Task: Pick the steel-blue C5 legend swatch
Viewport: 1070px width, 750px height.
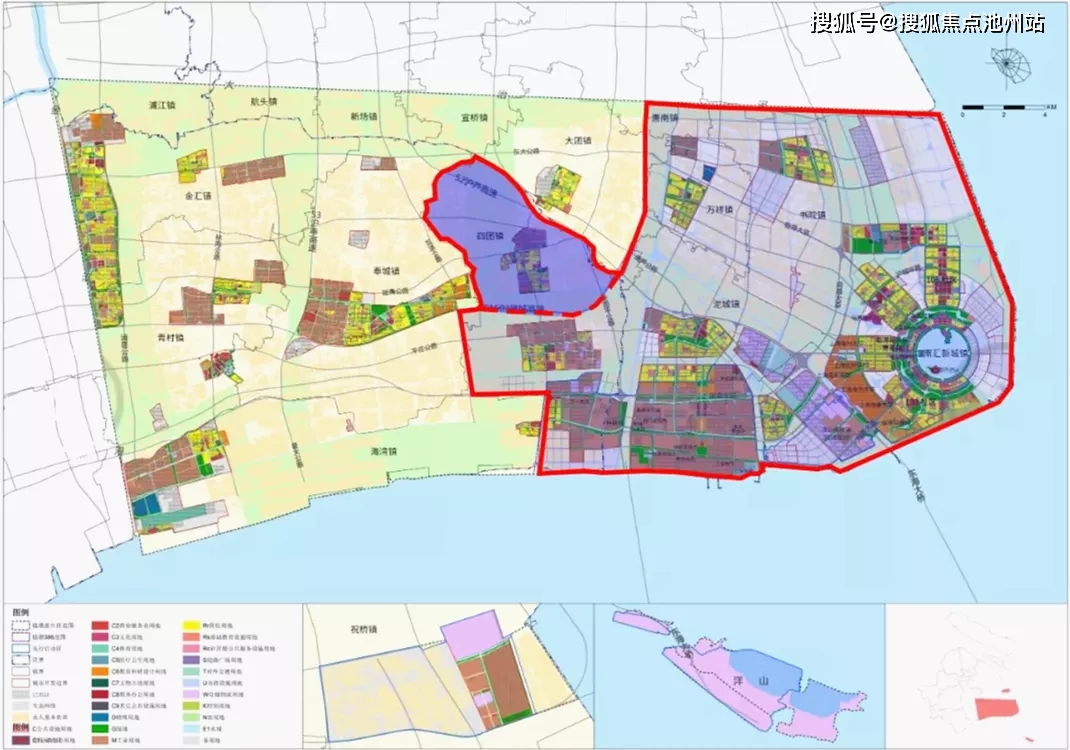Action: (100, 660)
